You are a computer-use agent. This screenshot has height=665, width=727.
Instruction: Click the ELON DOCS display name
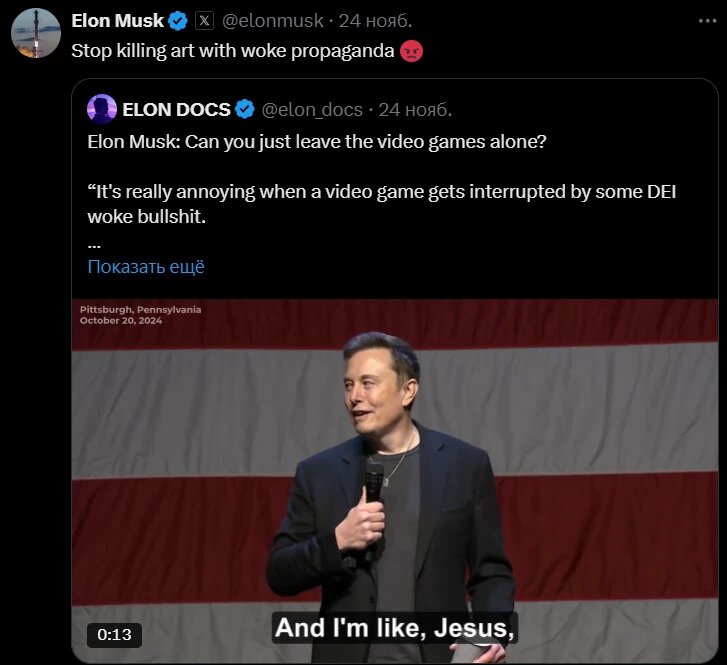(176, 109)
